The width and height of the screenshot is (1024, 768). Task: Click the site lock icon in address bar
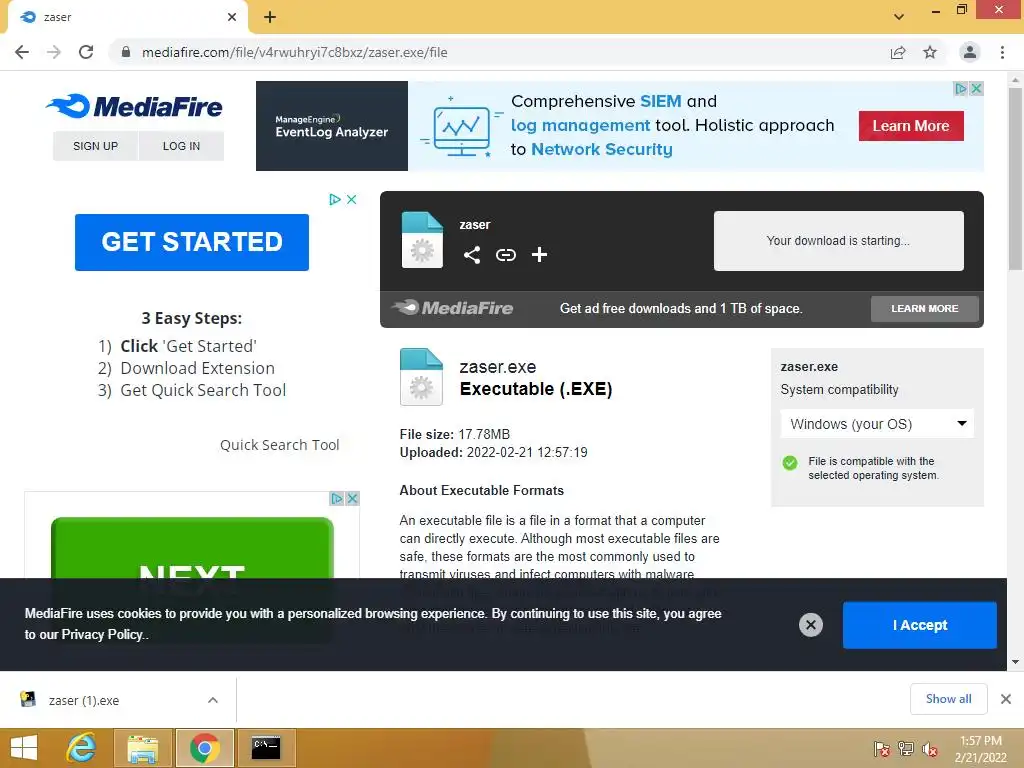(x=126, y=52)
